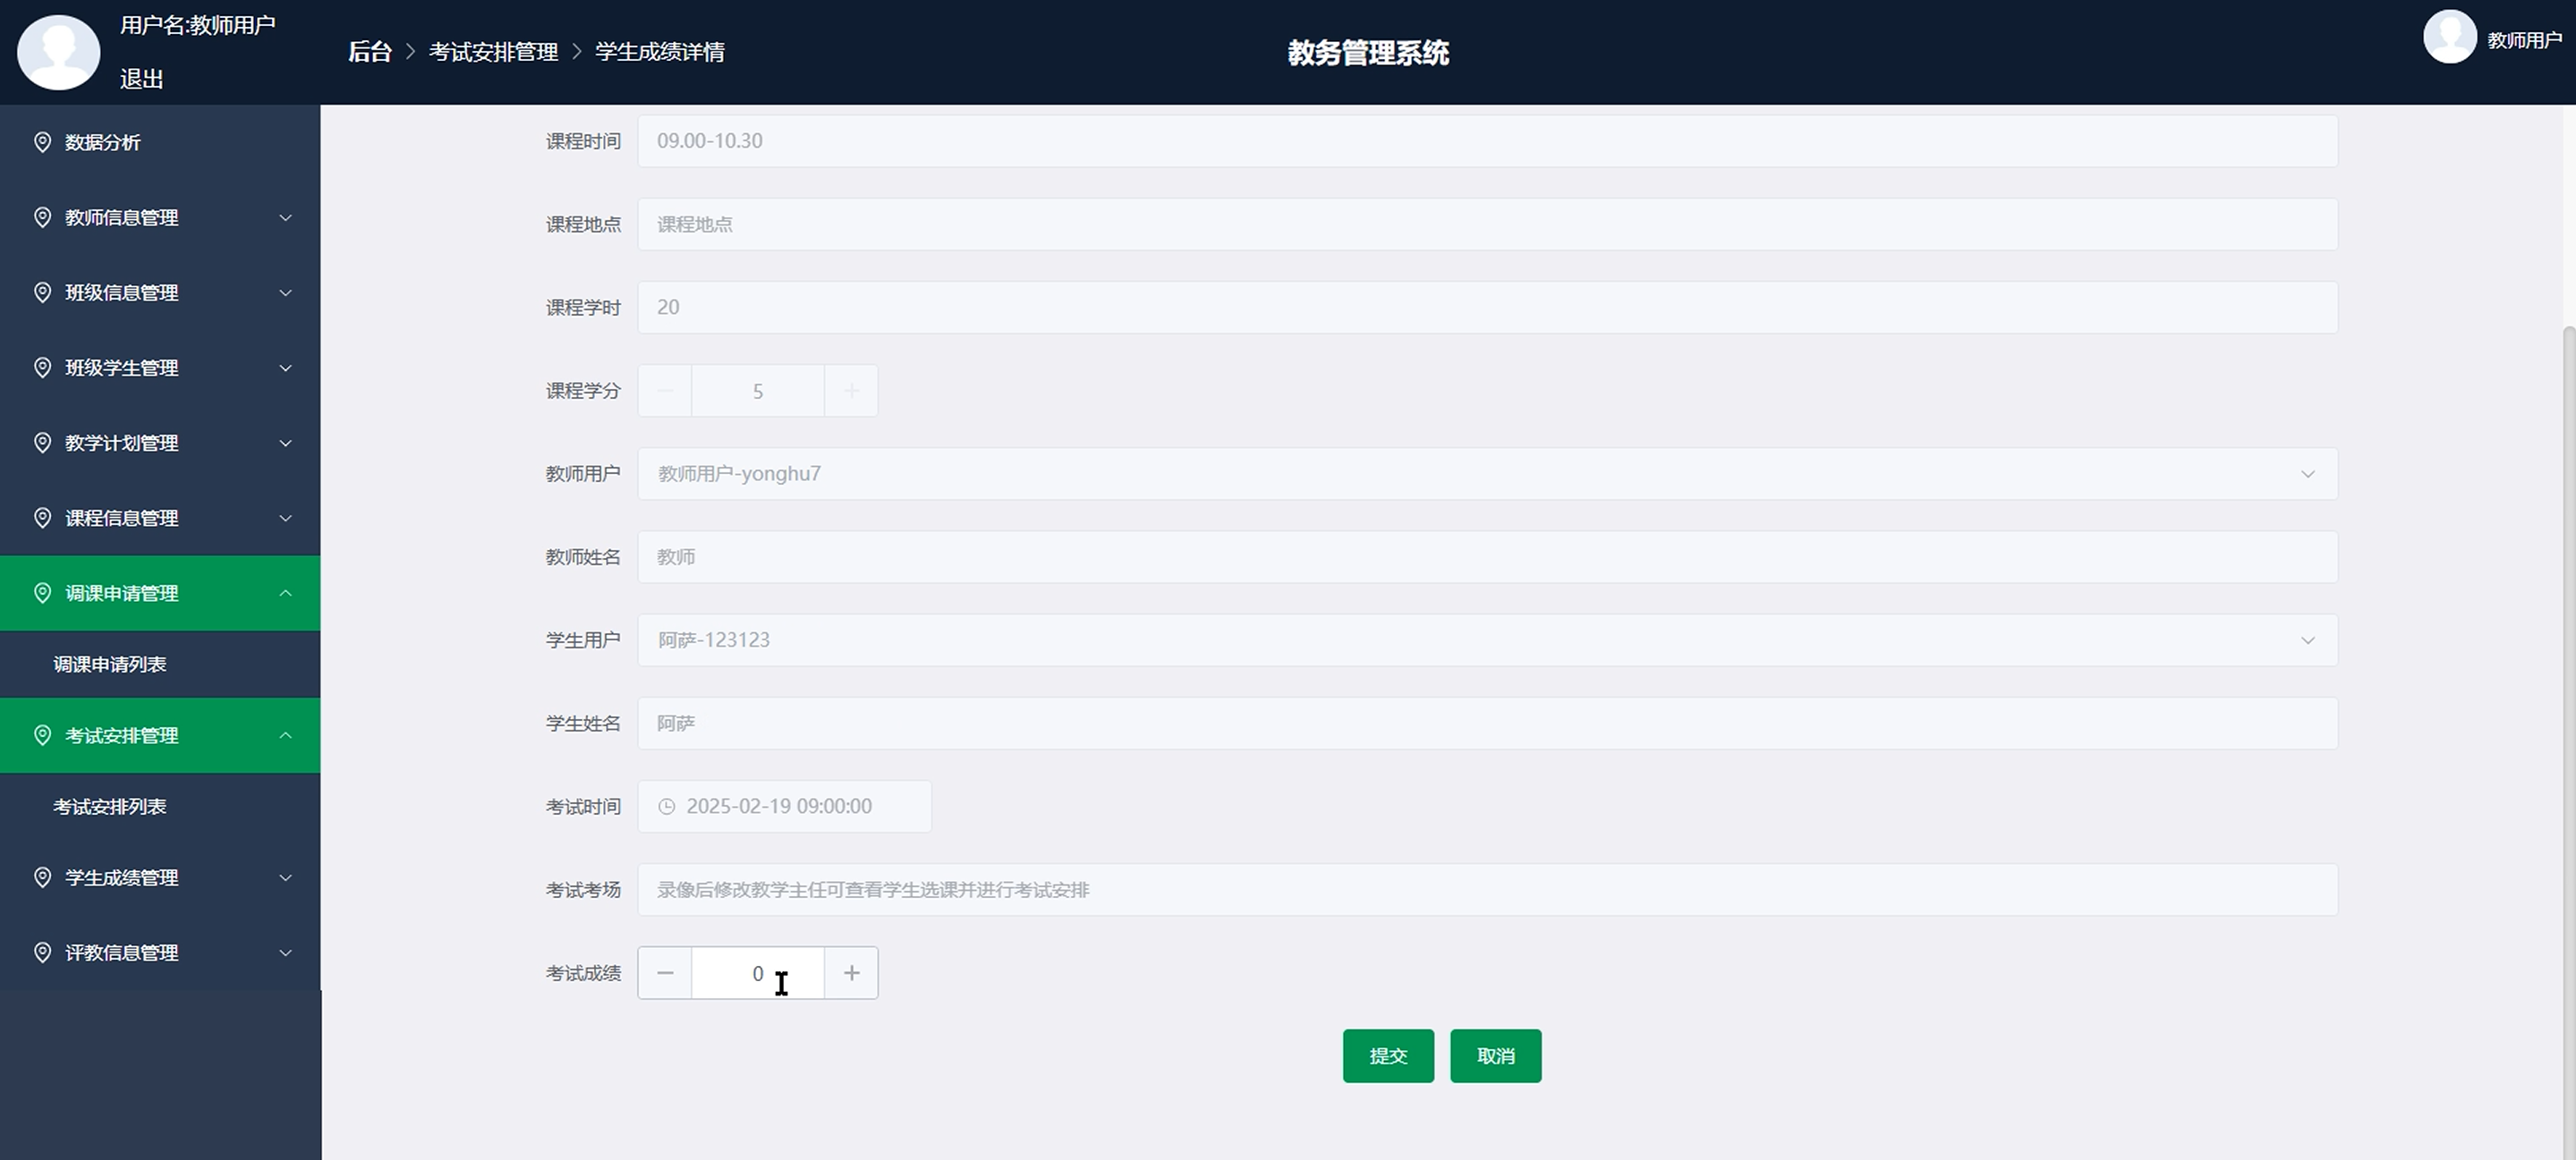Click the pin icon next to 教师信息管理
2576x1160 pixels.
[x=42, y=217]
